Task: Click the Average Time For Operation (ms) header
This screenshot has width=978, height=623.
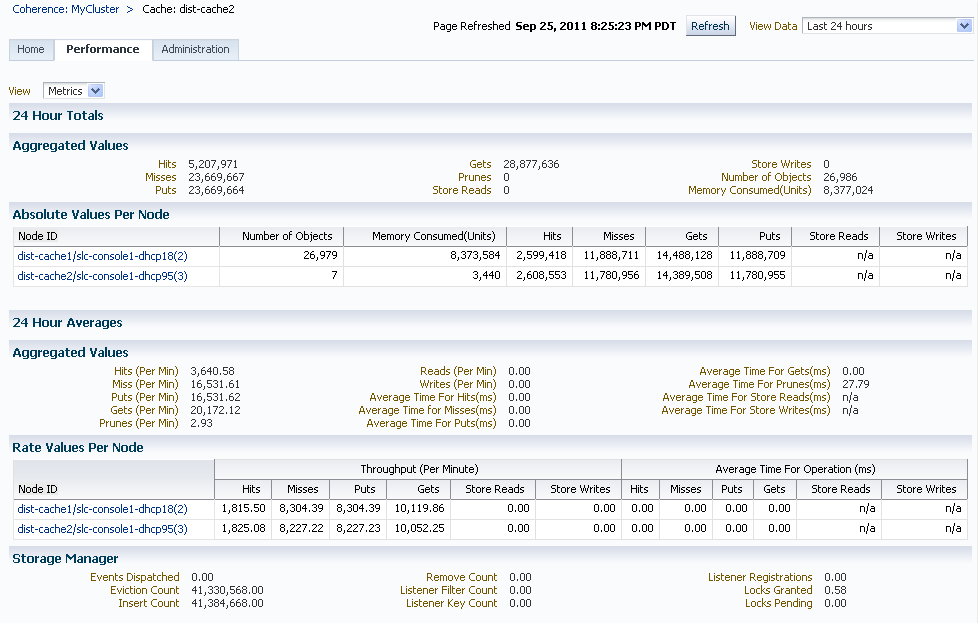Action: click(795, 469)
